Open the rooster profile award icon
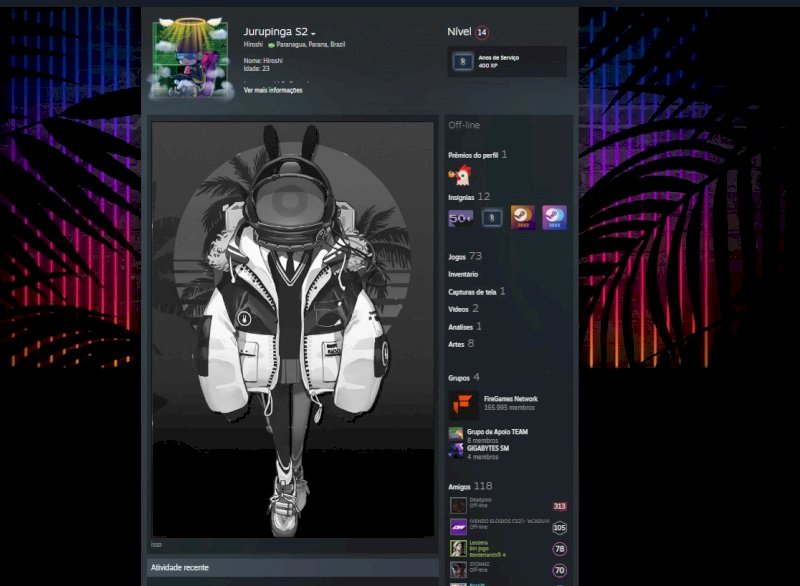Image resolution: width=800 pixels, height=586 pixels. (460, 176)
